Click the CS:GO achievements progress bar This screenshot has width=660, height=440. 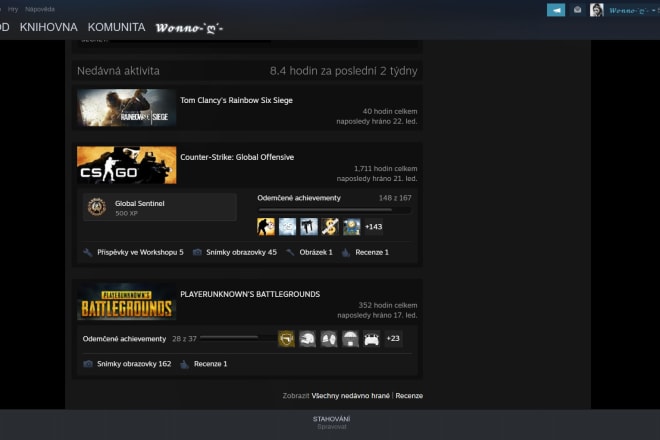click(x=335, y=209)
